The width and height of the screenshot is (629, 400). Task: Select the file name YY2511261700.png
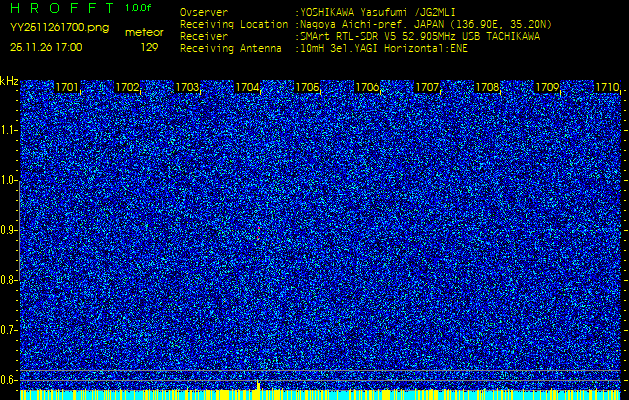(59, 28)
